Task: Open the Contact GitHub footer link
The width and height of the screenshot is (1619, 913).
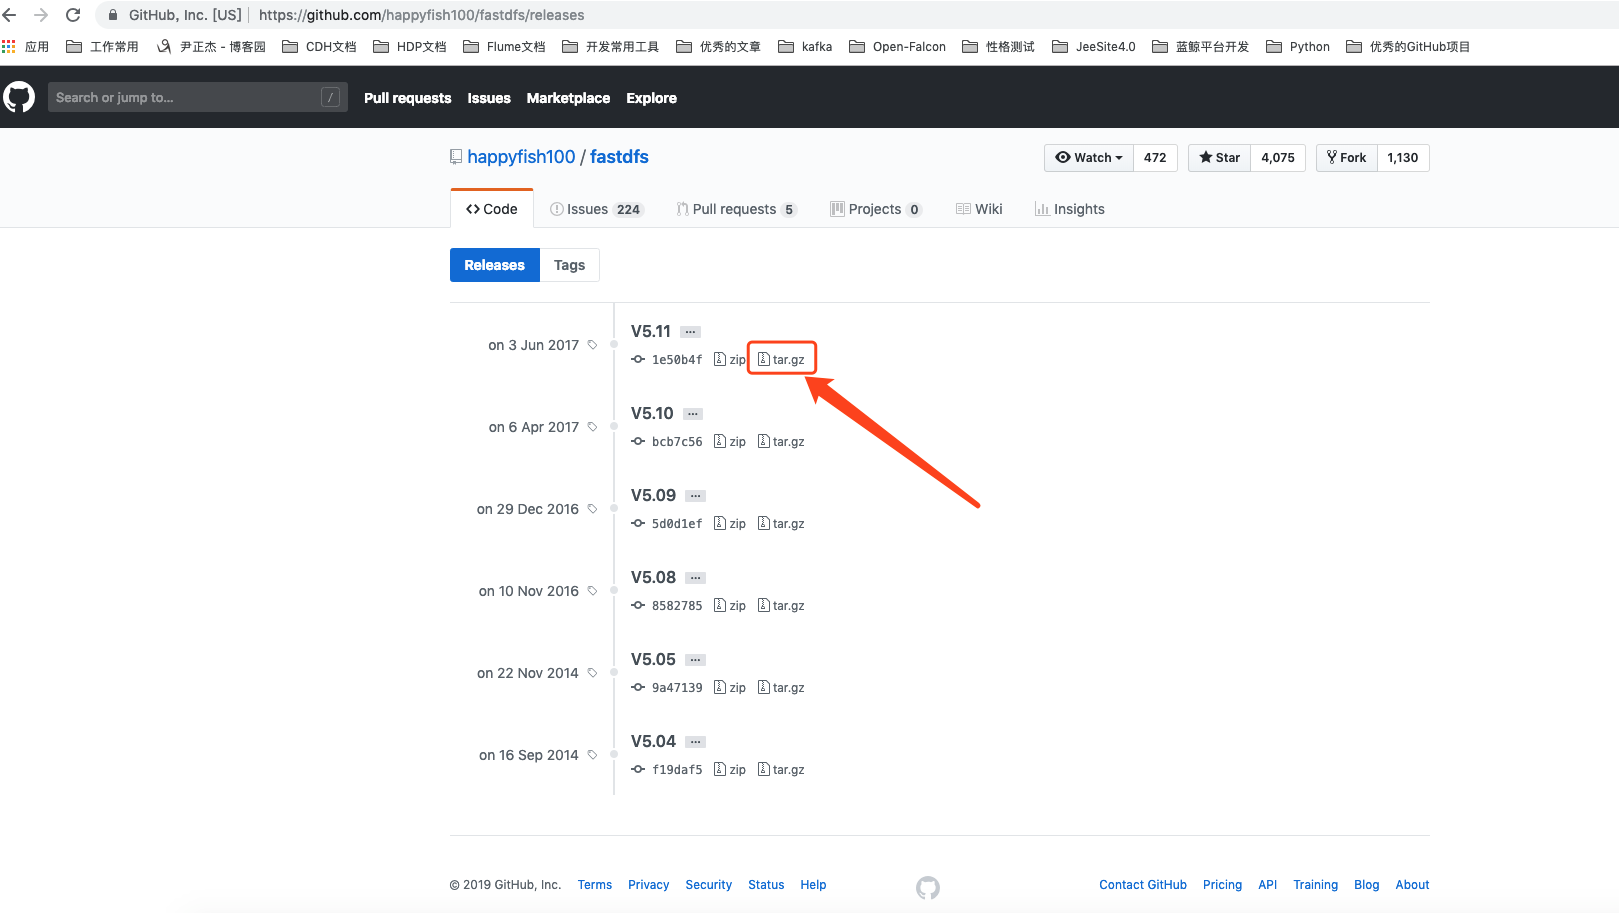Action: (x=1143, y=885)
